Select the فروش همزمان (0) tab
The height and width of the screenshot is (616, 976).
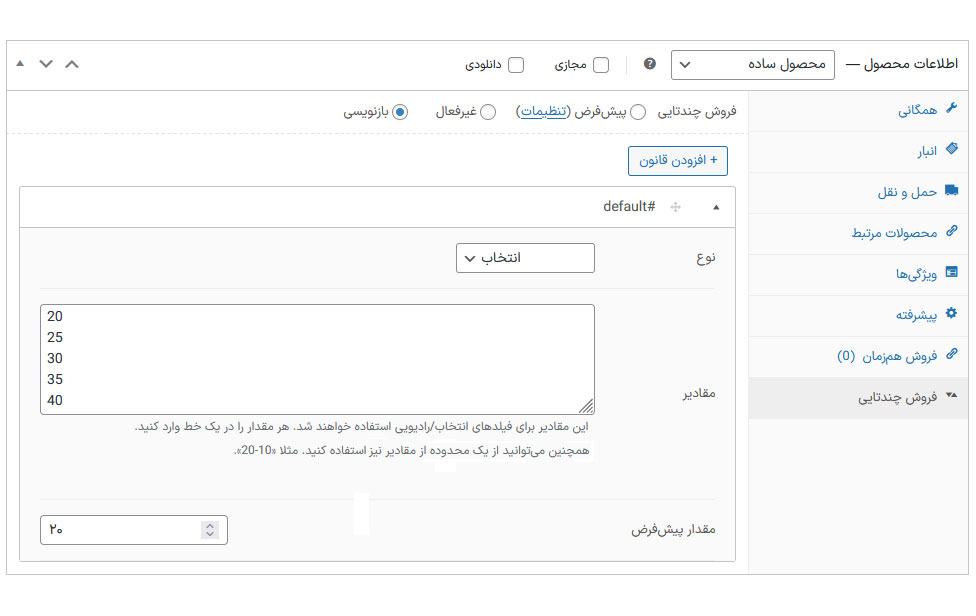click(858, 357)
